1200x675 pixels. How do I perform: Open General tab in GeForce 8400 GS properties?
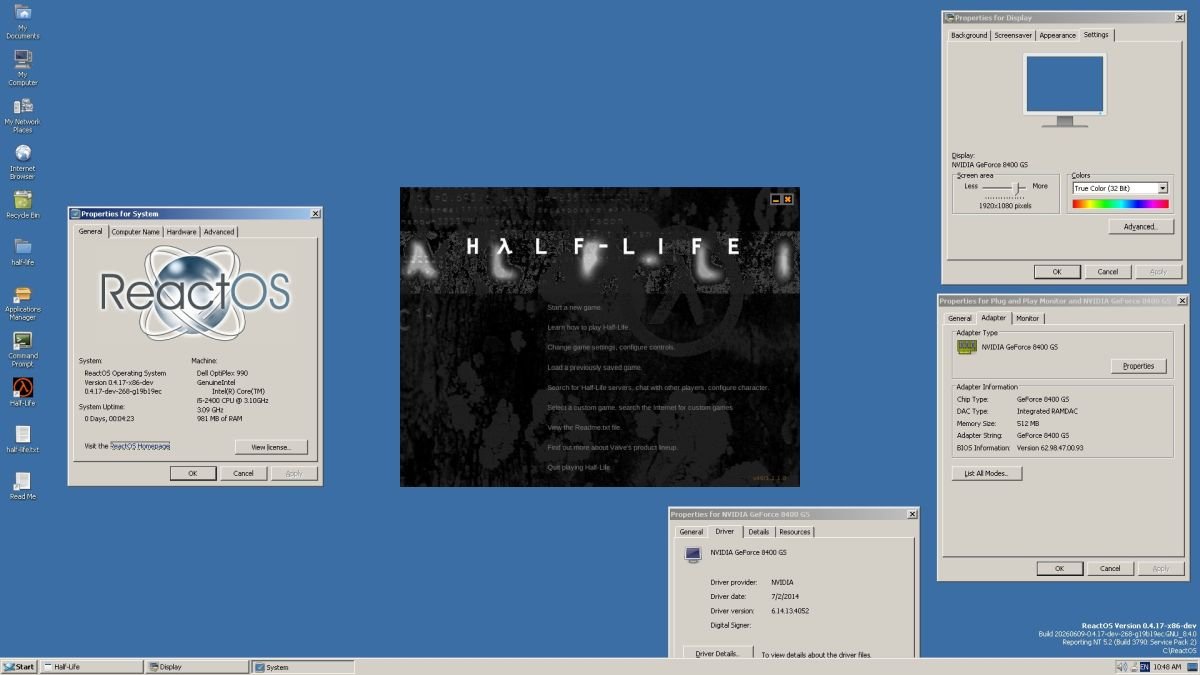pos(691,532)
